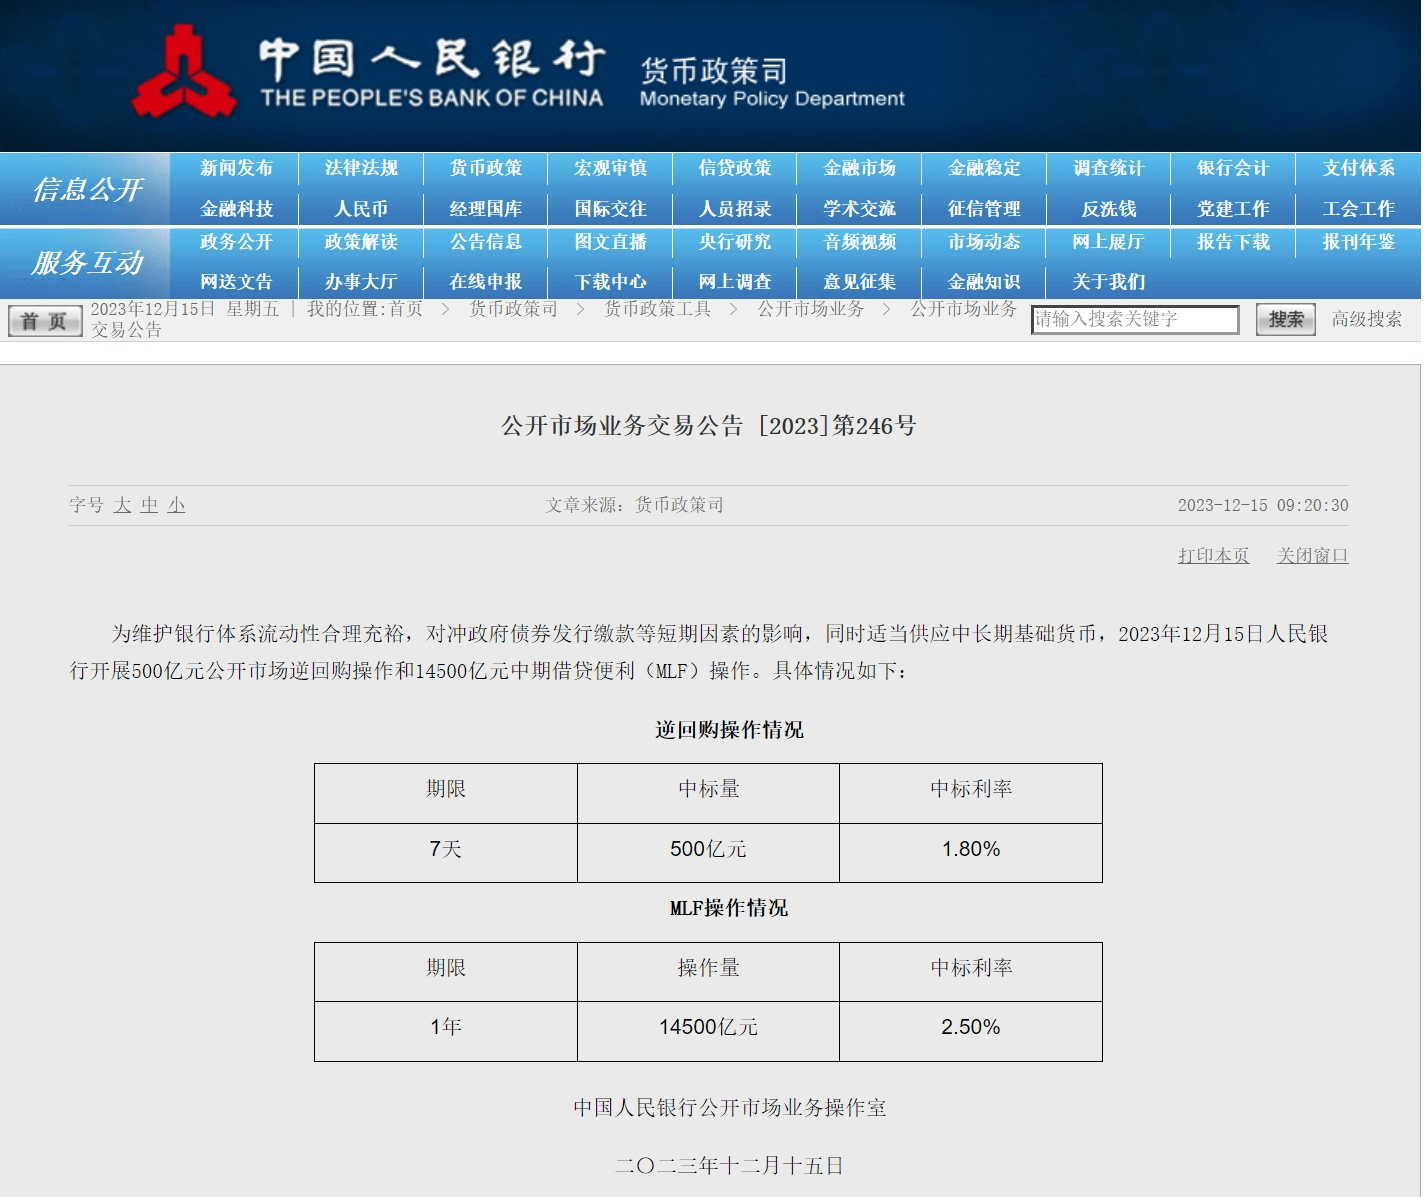This screenshot has height=1197, width=1425.
Task: Click 货币政策工具 breadcrumb link
Action: tap(657, 309)
